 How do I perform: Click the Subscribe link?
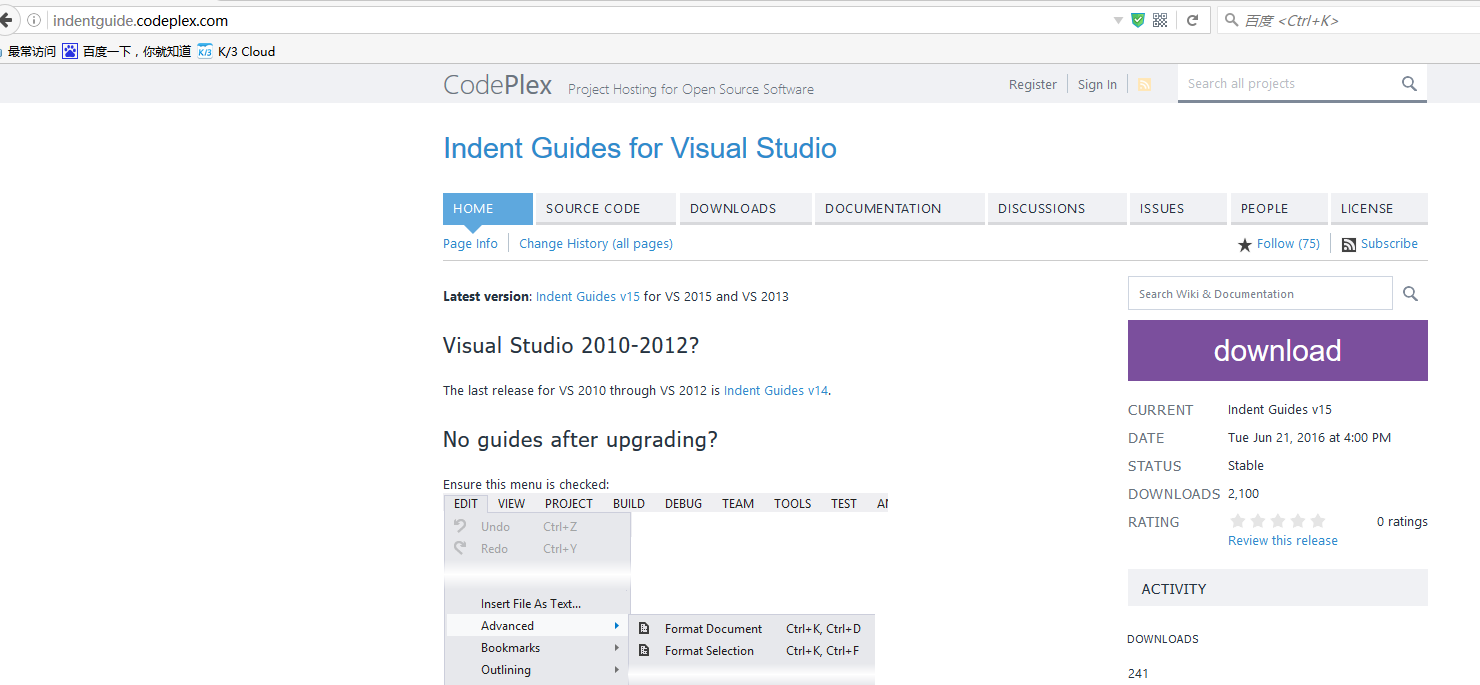point(1389,243)
